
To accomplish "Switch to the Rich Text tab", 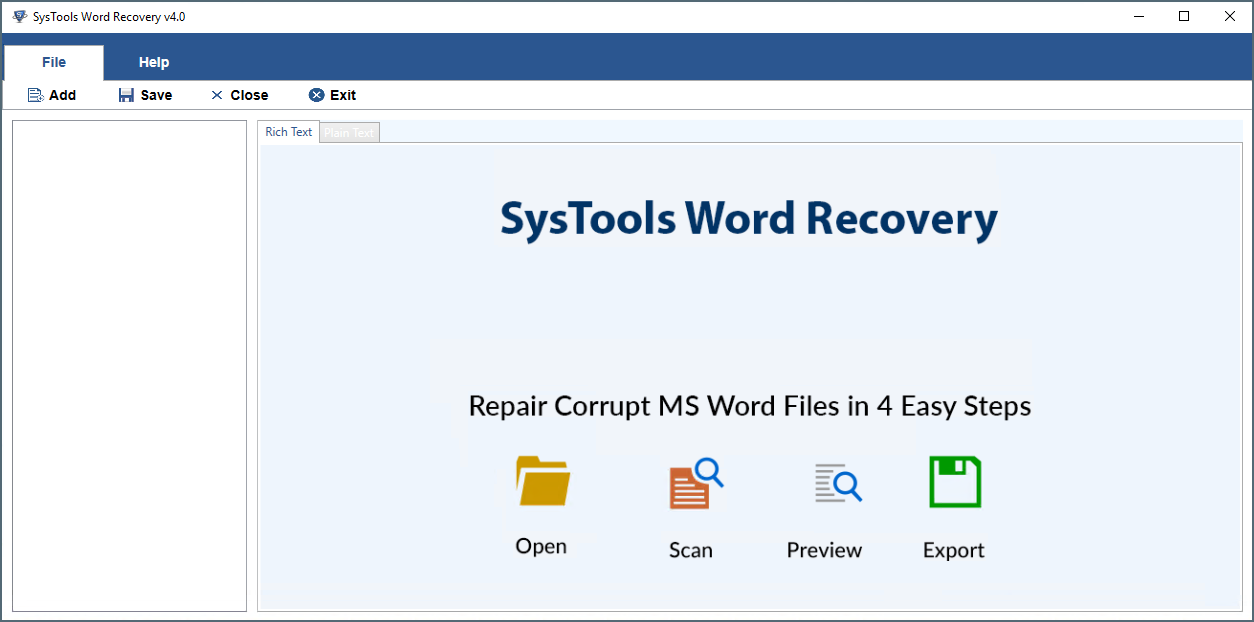I will tap(288, 131).
